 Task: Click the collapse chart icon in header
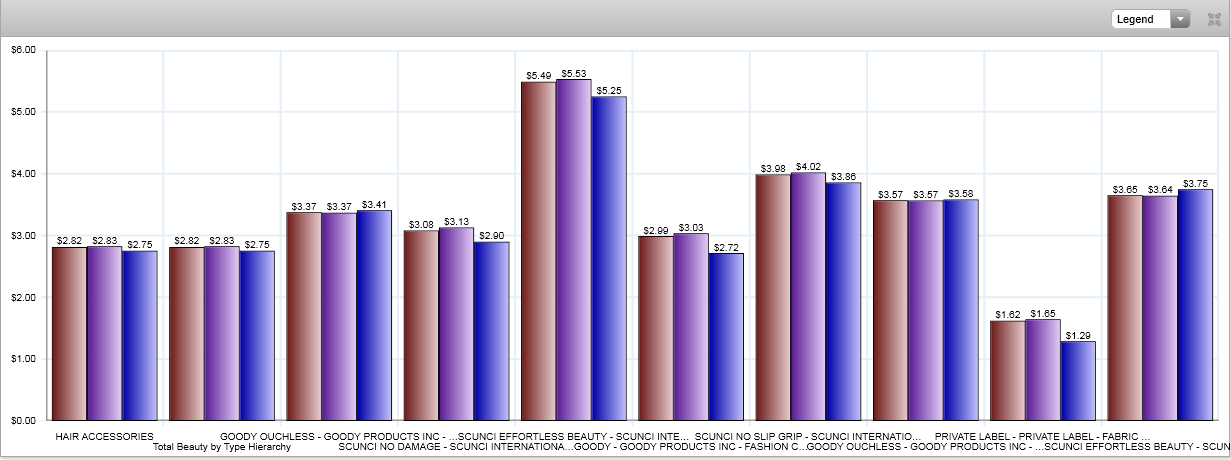pos(1214,19)
